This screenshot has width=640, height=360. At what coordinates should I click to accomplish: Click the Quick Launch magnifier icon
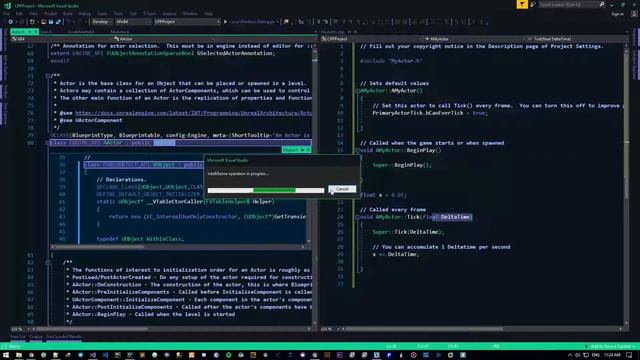click(602, 4)
